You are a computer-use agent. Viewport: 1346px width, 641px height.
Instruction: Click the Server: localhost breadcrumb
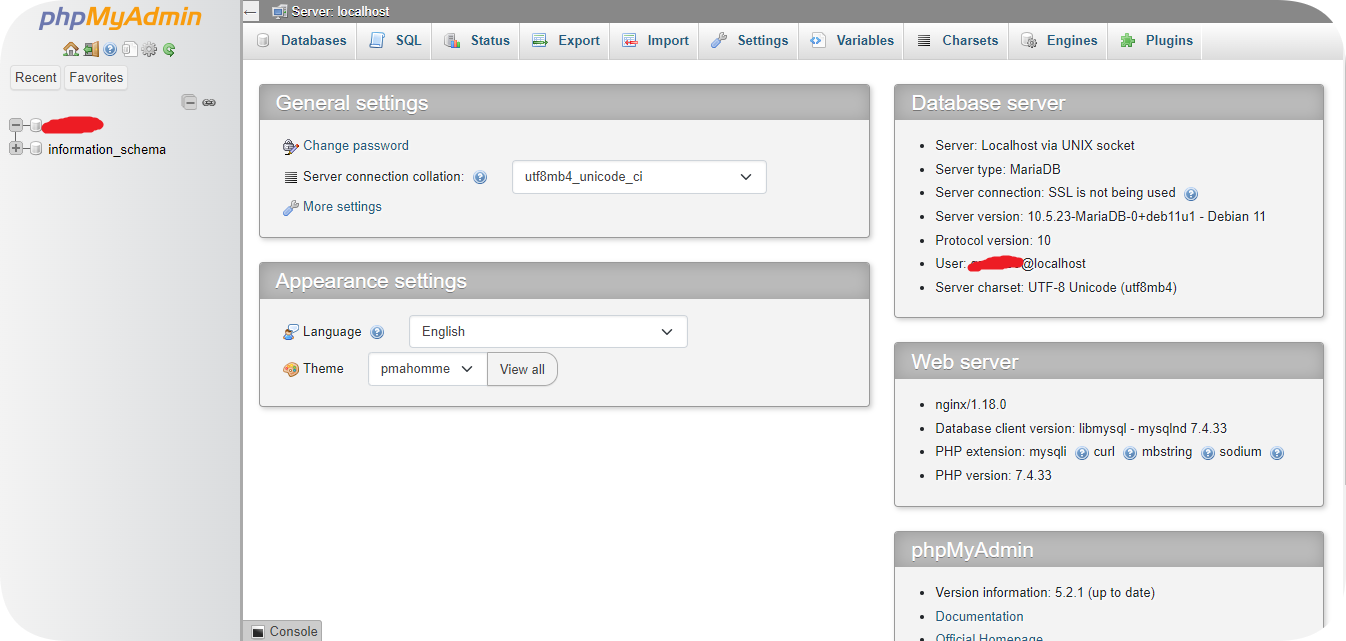[340, 12]
